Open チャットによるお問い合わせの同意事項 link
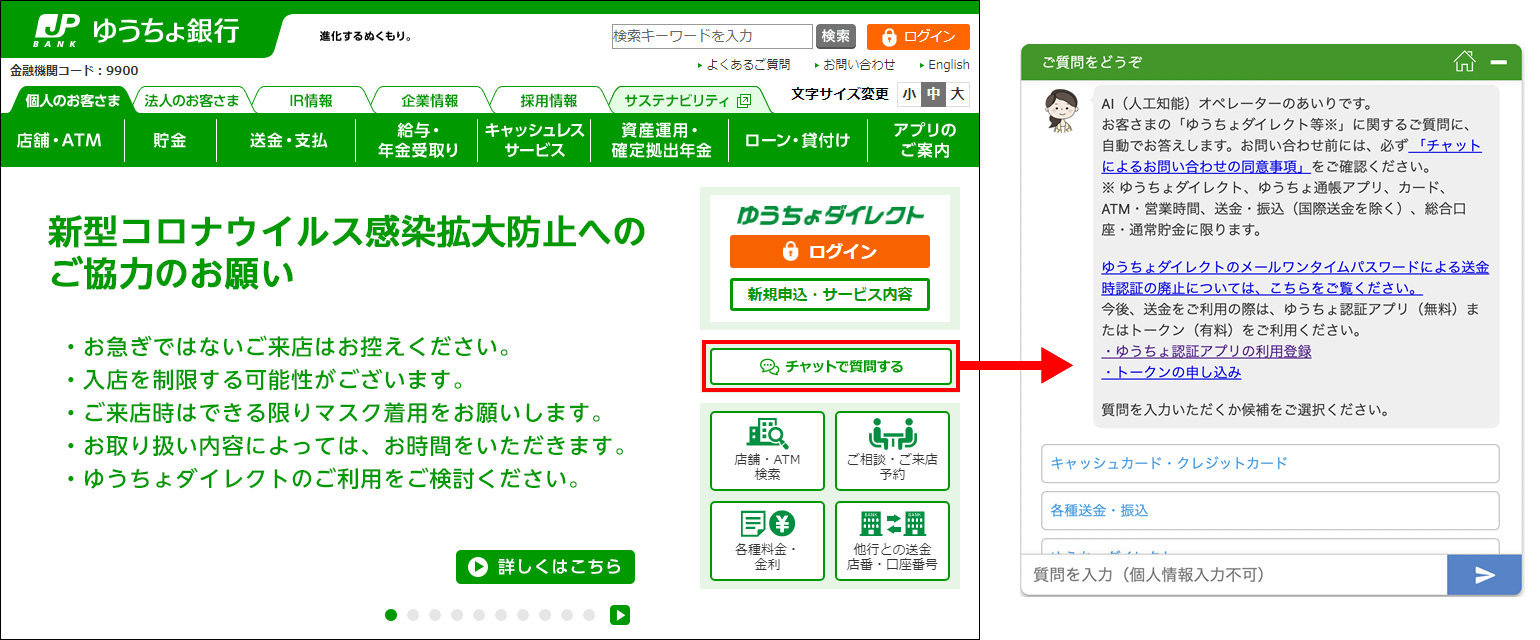The height and width of the screenshot is (640, 1540). pos(1291,155)
